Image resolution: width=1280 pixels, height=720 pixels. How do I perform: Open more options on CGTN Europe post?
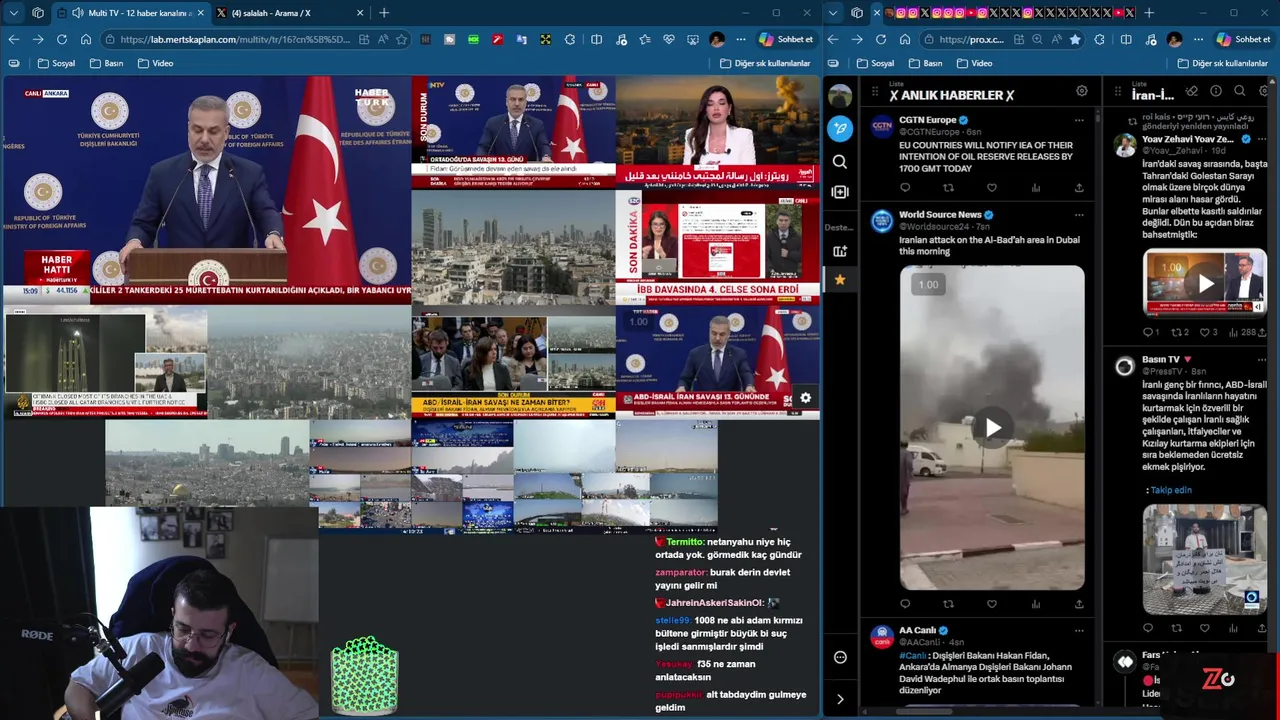pyautogui.click(x=1079, y=120)
